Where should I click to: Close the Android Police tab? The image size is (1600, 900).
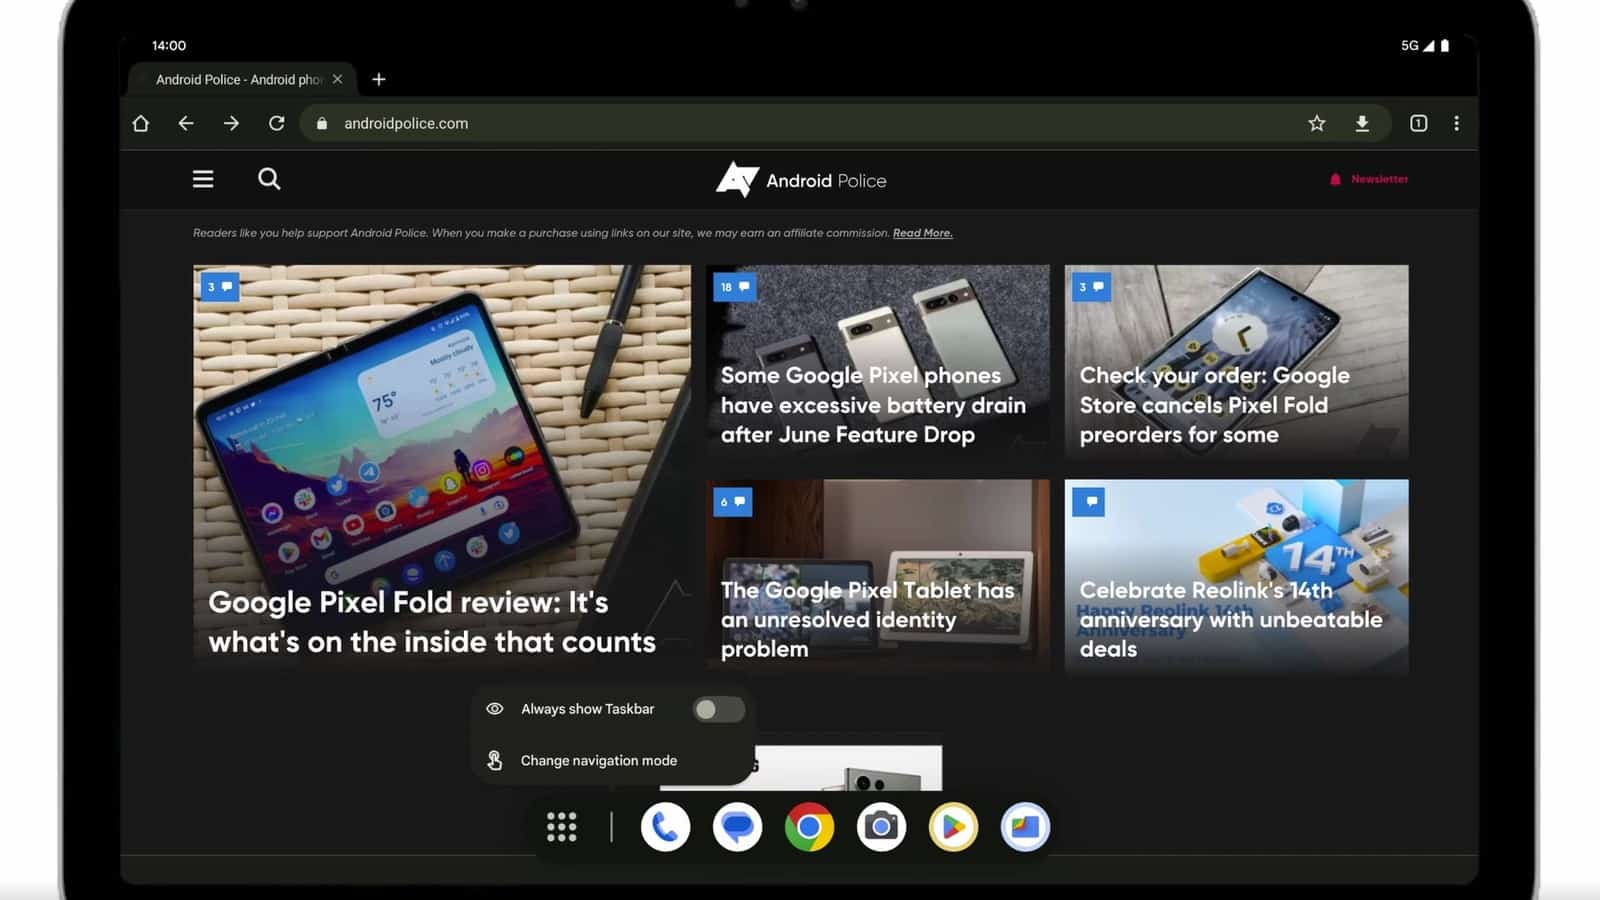pos(338,79)
